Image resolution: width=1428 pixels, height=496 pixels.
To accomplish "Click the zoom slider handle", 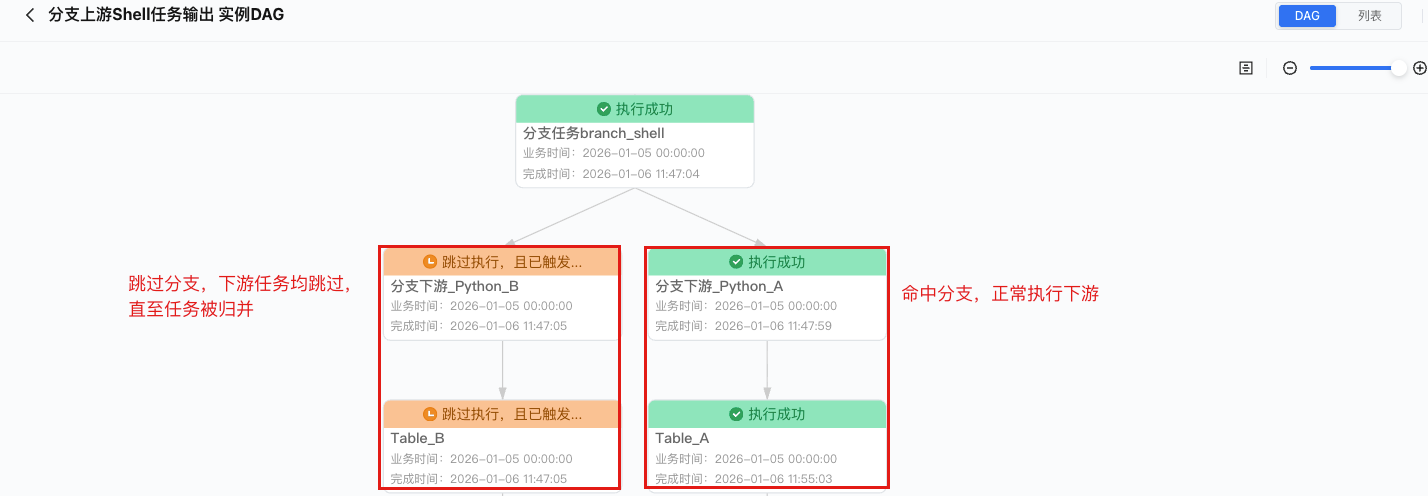I will tap(1399, 68).
